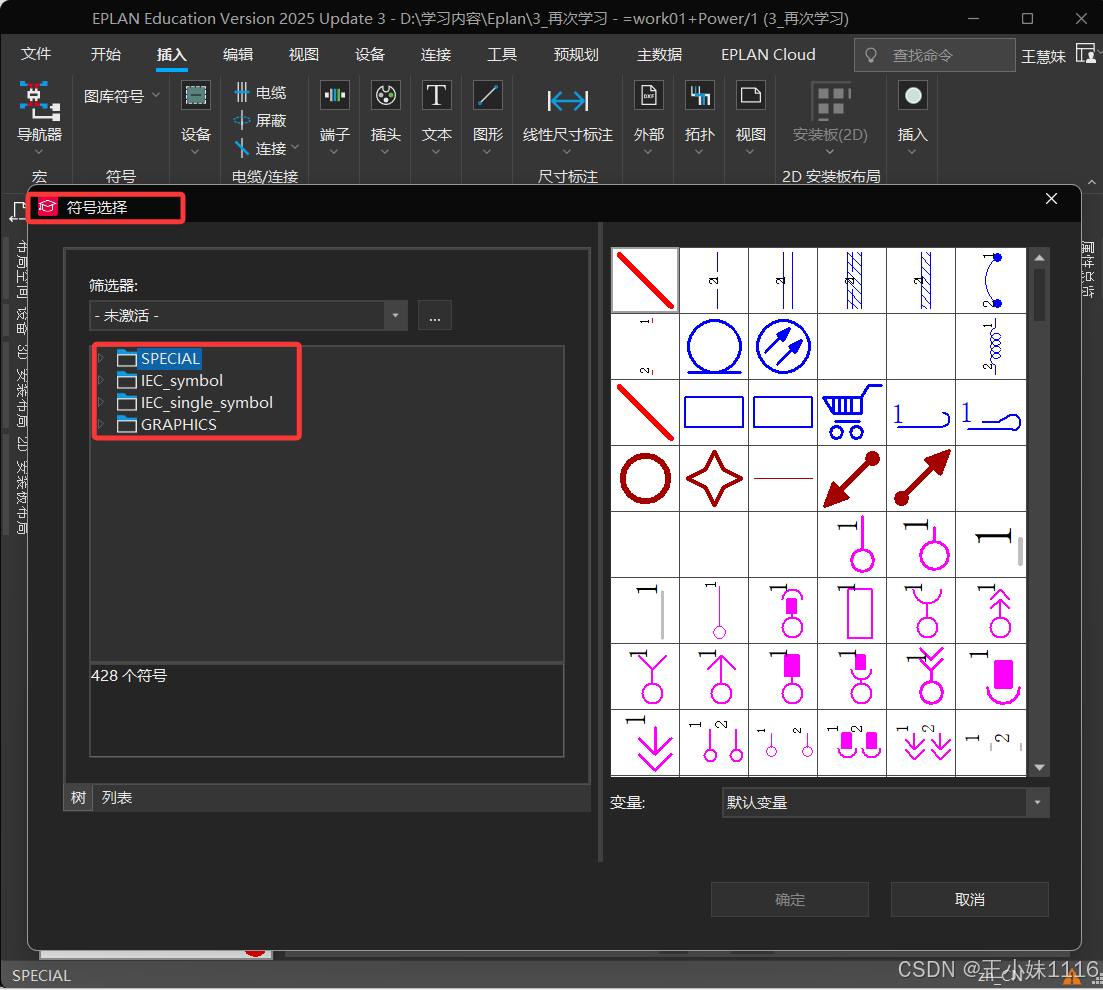Collapse the ribbon with the chevron

(x=1091, y=182)
